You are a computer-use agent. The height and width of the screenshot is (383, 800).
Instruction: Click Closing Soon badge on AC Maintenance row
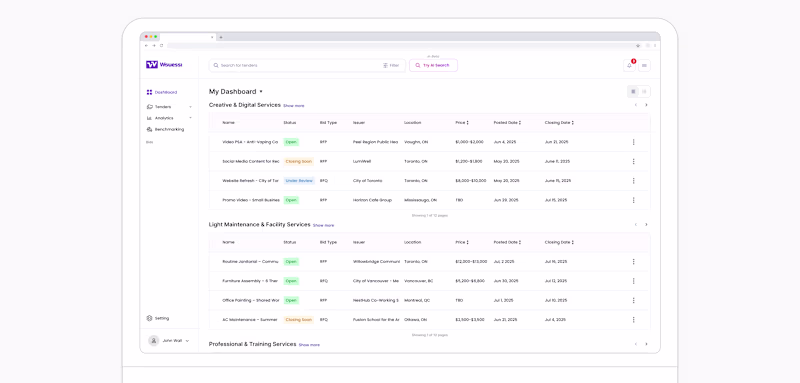(x=298, y=320)
